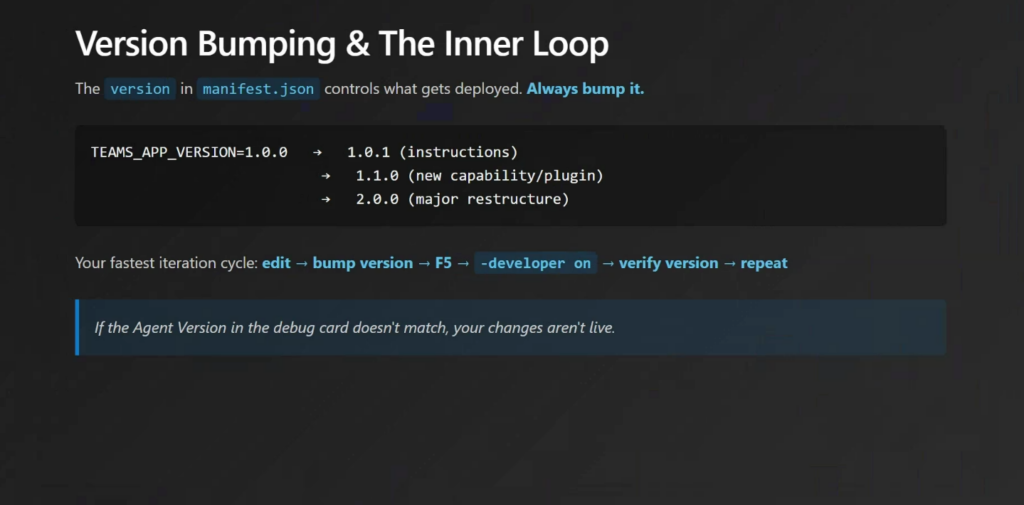
Task: Click the 'Always bump it.' highlighted text
Action: pos(585,89)
